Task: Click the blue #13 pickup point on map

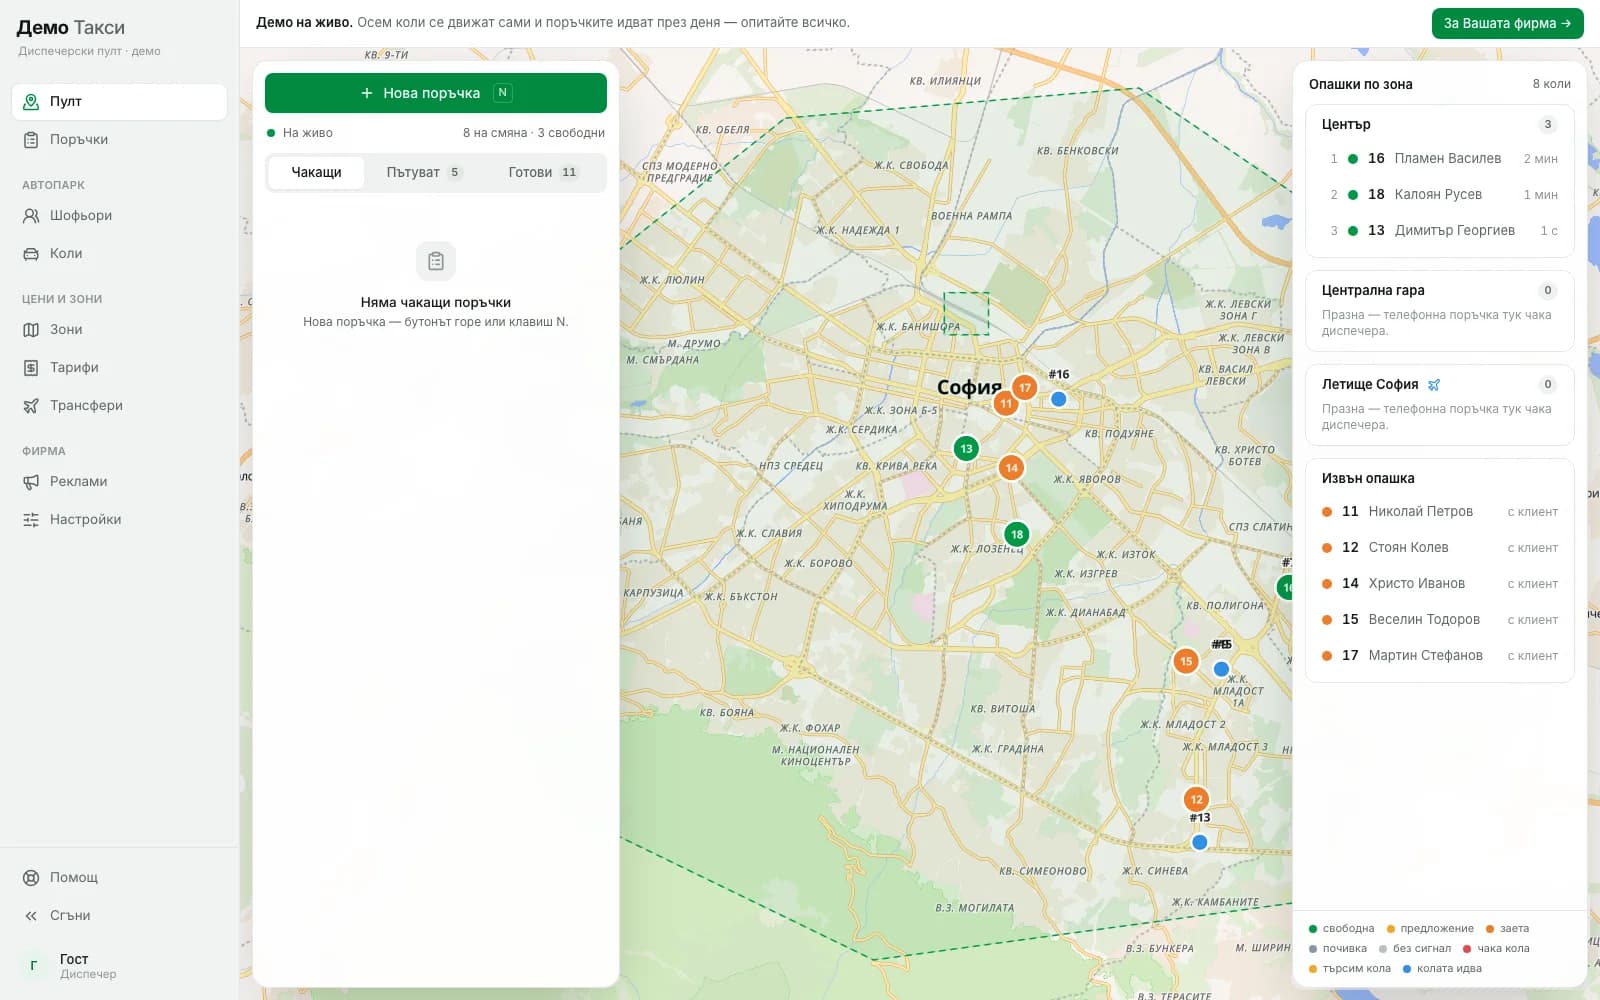Action: (x=1200, y=842)
